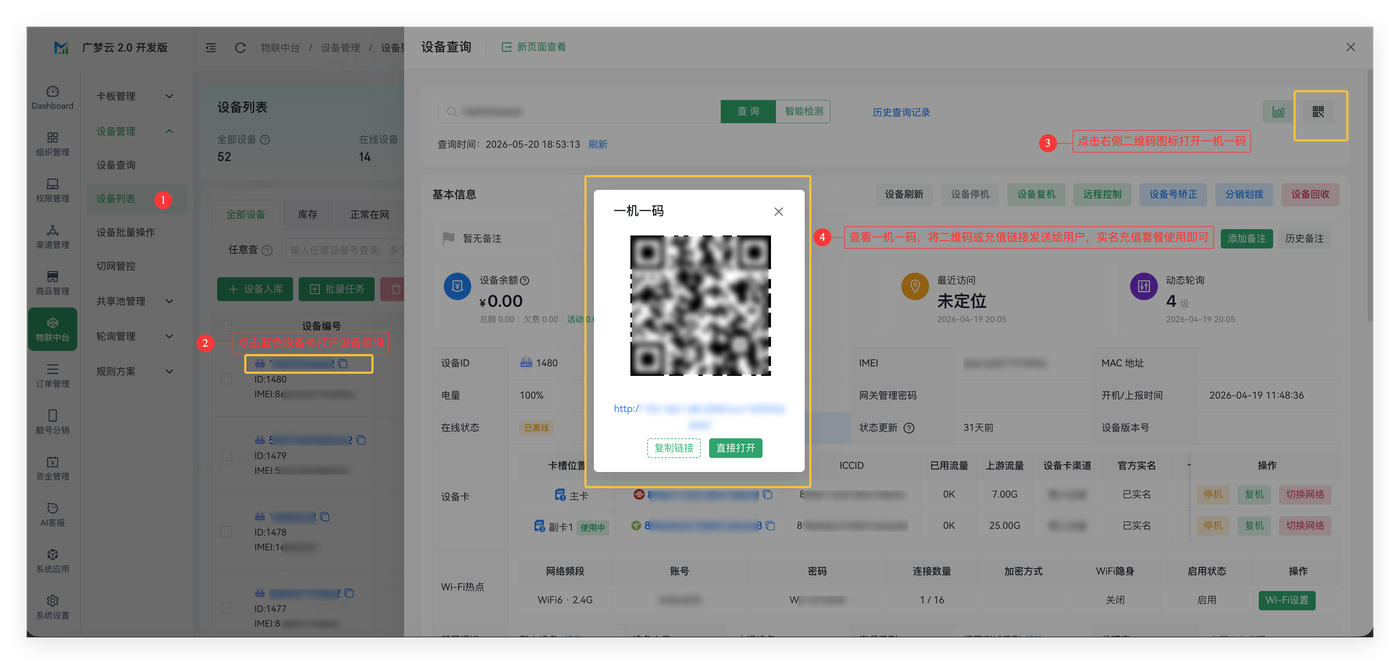Click the 添加备注 button
Screen dimensions: 1400x664
1247,238
